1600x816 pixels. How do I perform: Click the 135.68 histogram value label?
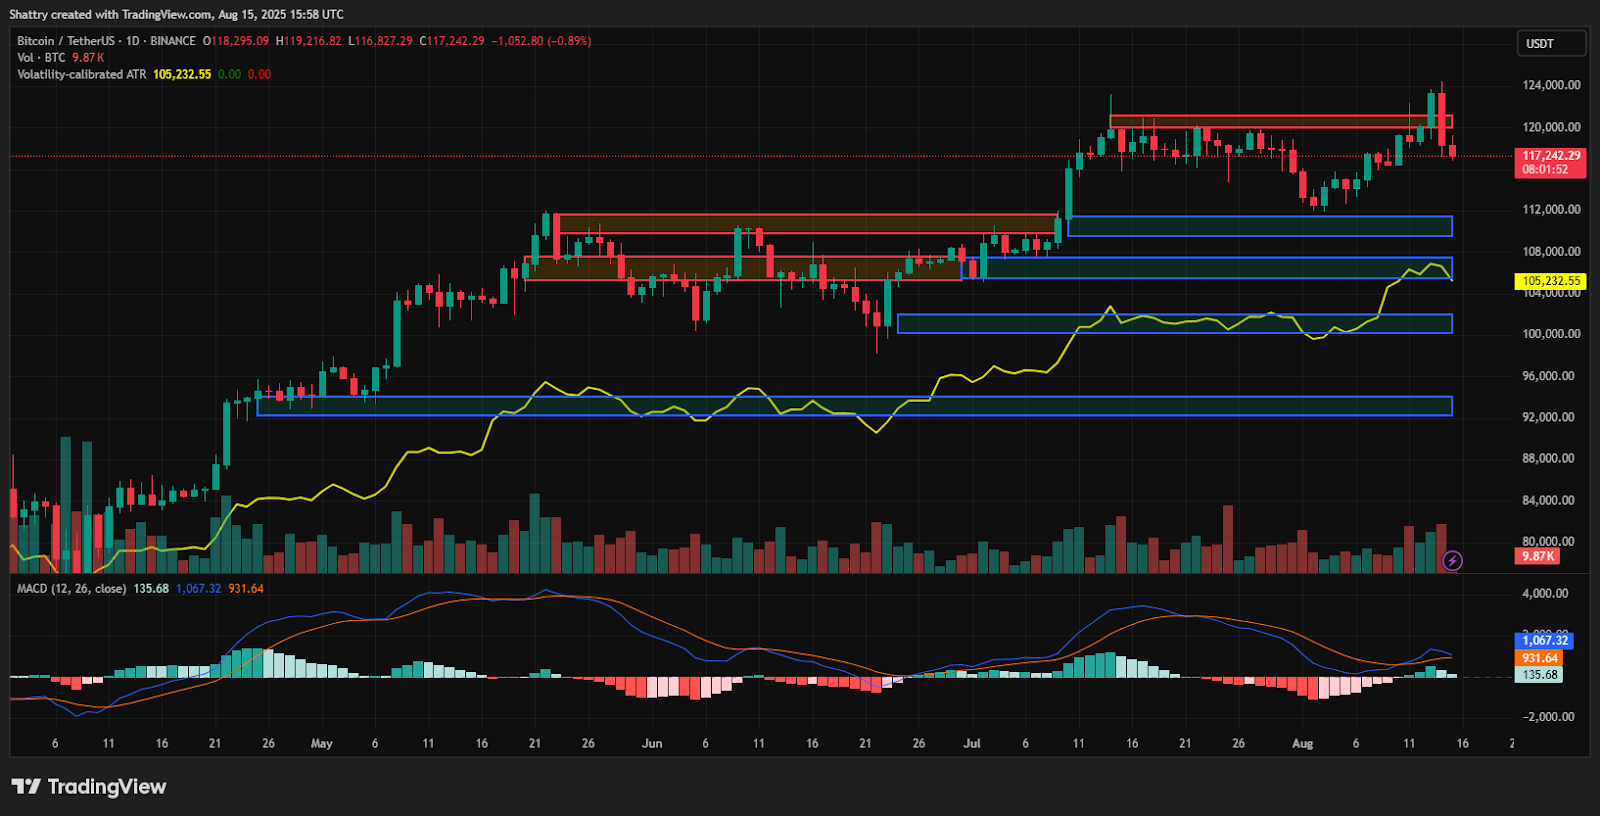pyautogui.click(x=1539, y=675)
